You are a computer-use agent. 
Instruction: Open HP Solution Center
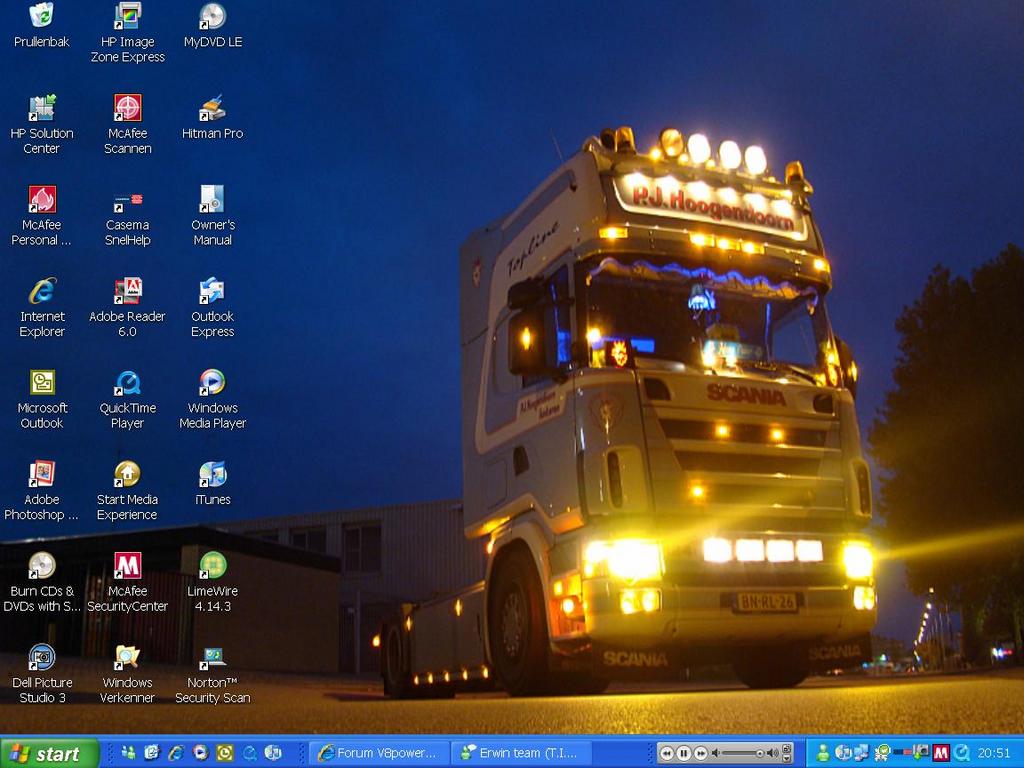coord(41,124)
